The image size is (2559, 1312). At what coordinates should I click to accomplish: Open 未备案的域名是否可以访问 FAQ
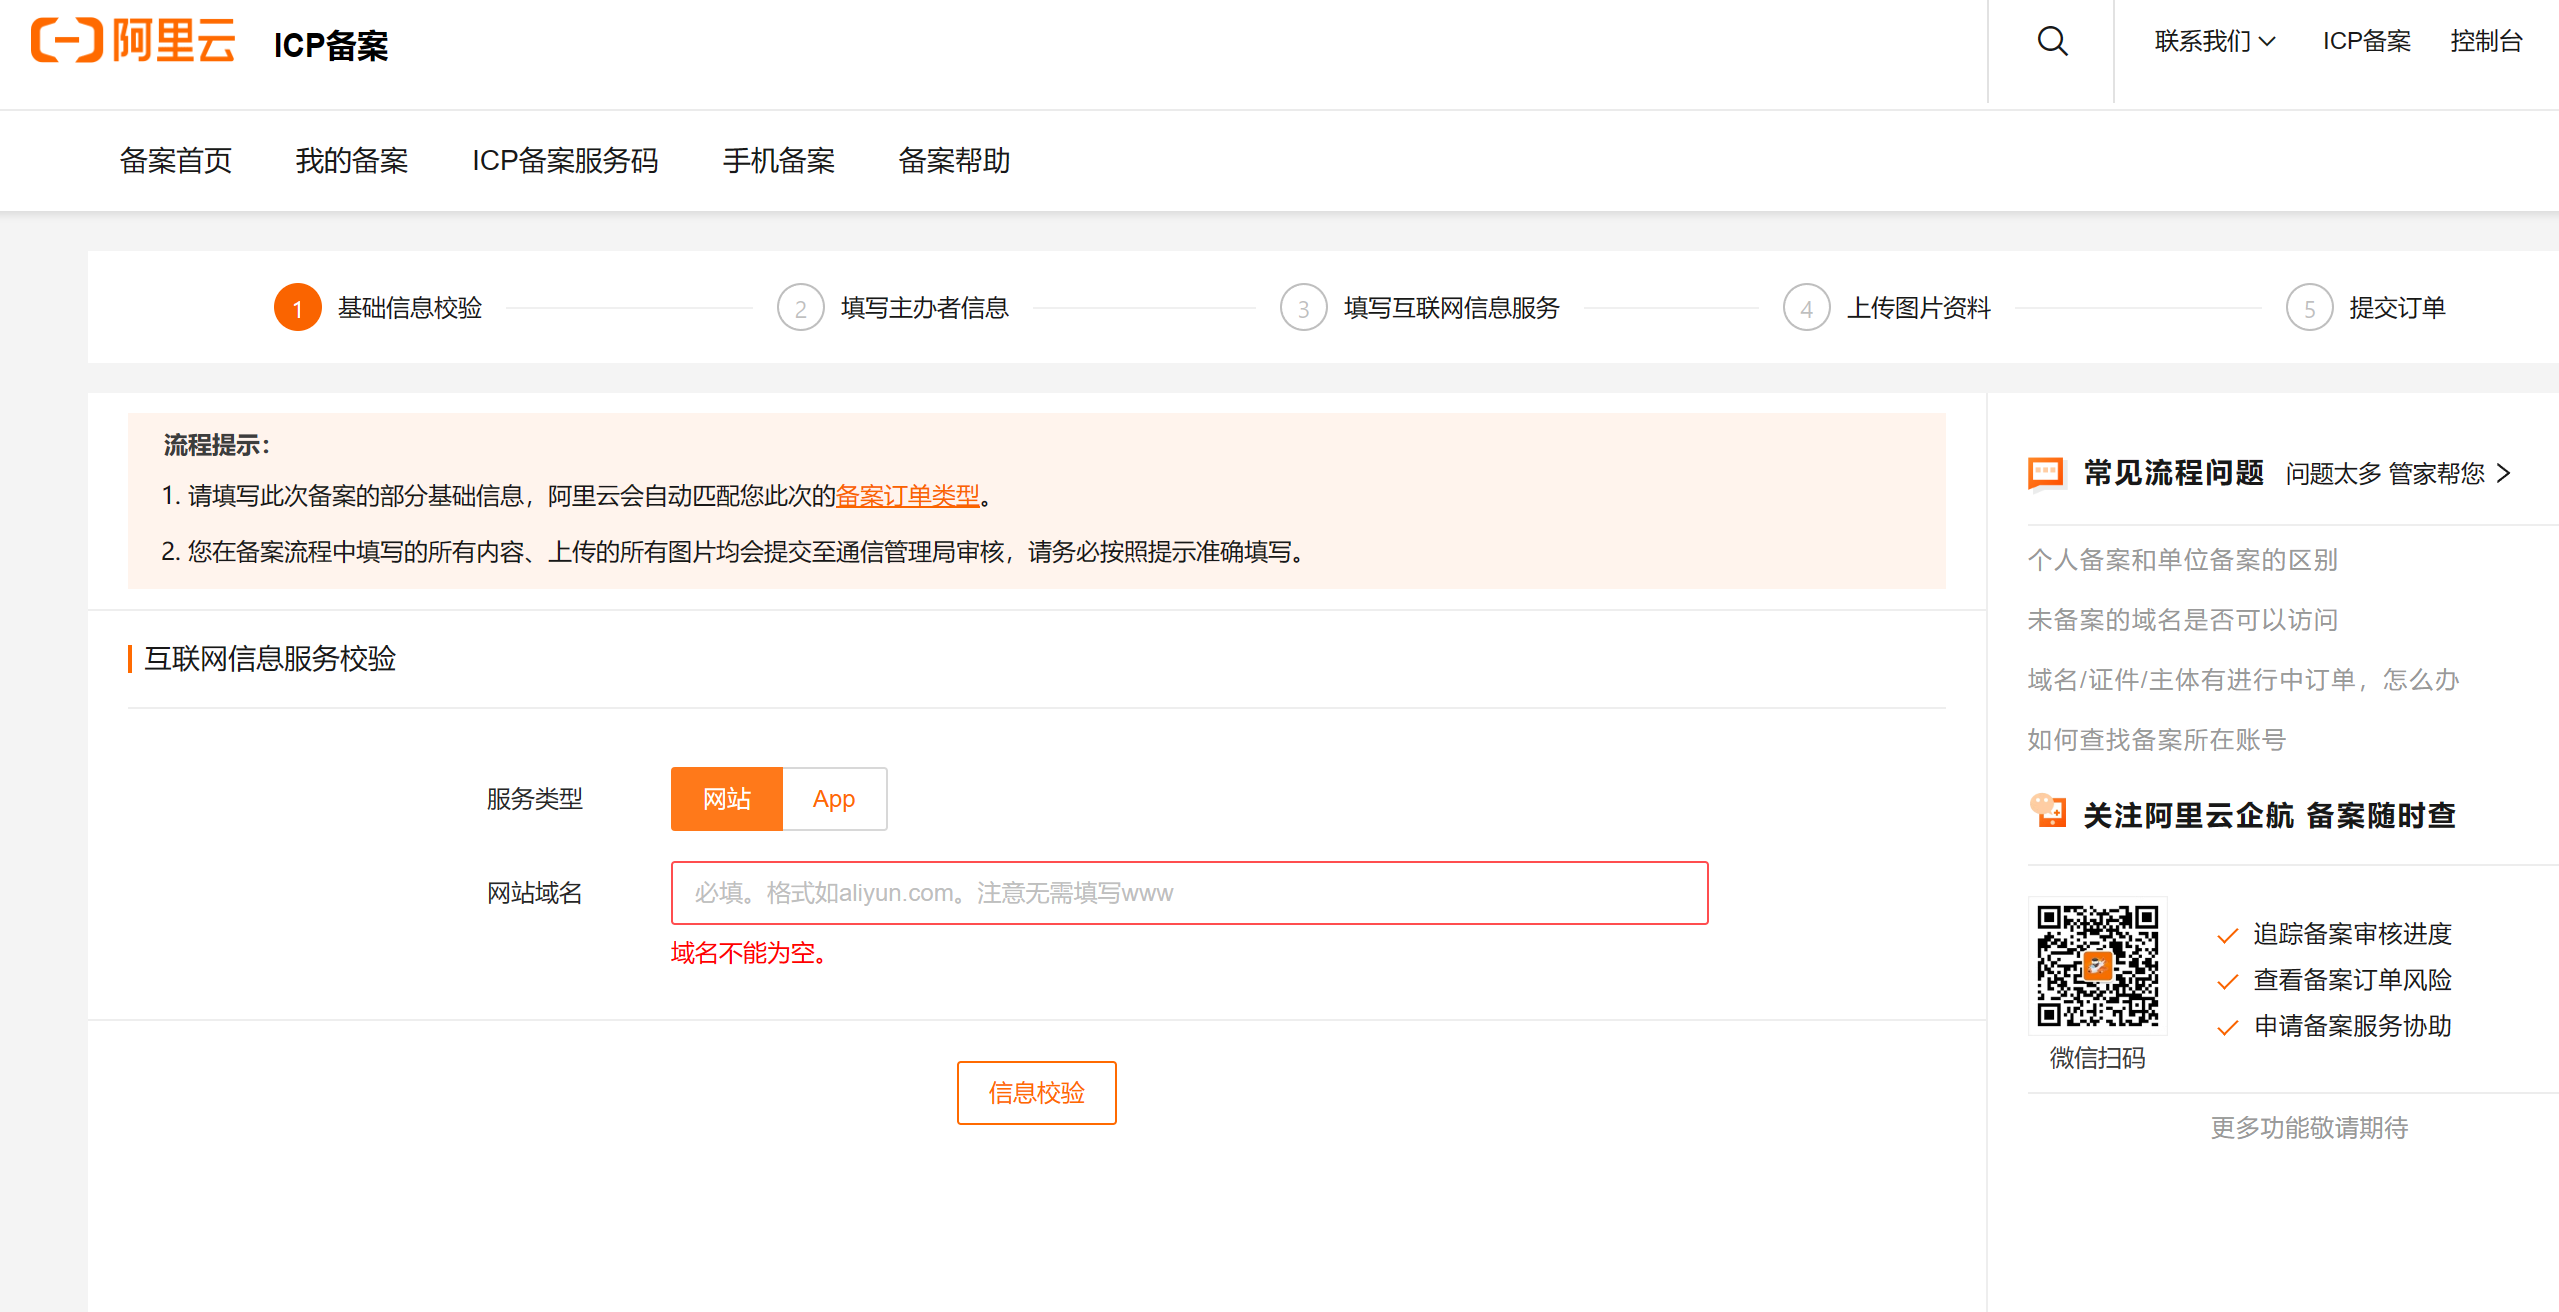pos(2182,619)
